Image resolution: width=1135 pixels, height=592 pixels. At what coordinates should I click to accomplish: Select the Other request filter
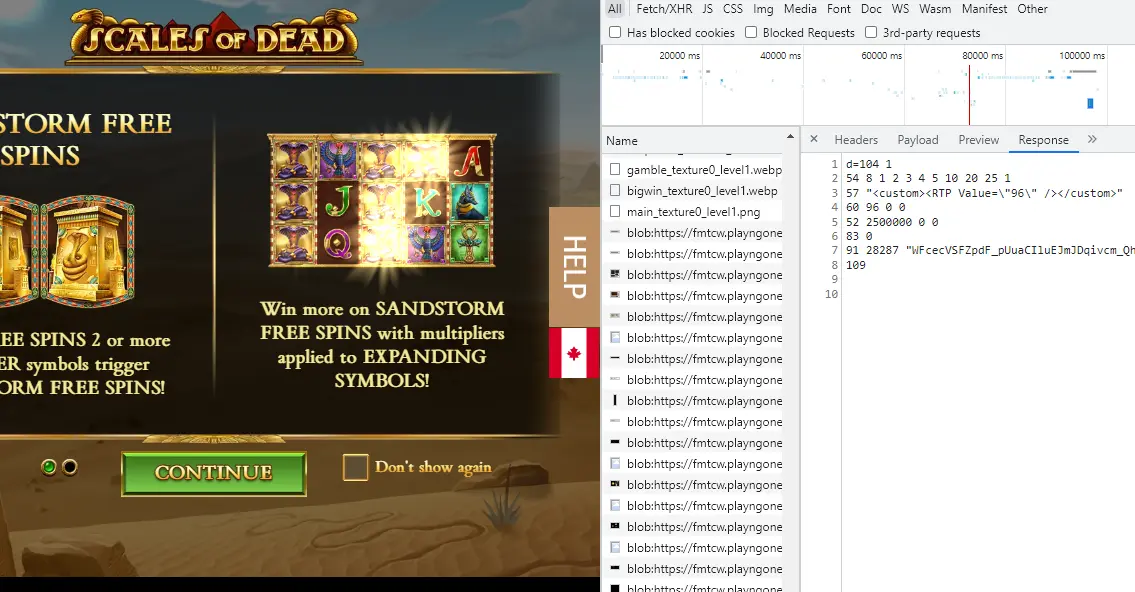1032,9
